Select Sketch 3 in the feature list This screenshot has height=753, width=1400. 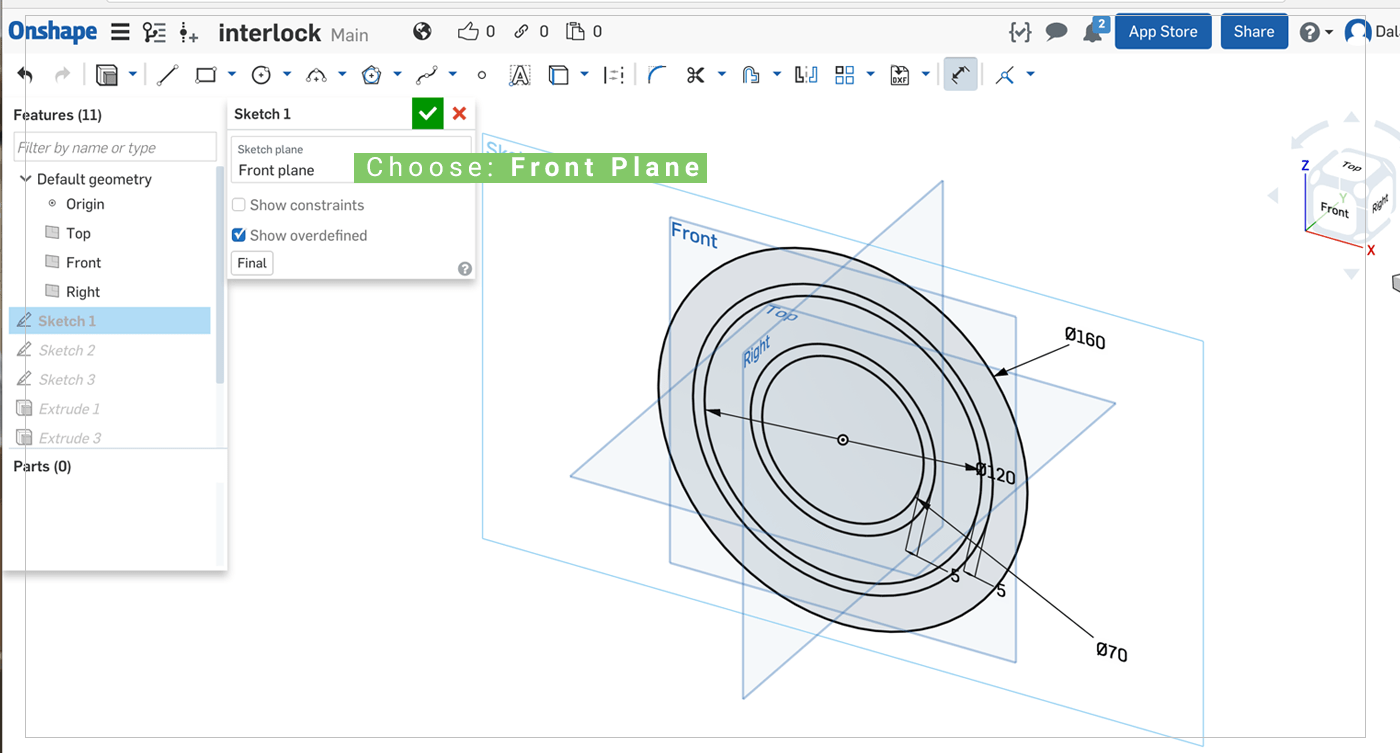(x=67, y=379)
